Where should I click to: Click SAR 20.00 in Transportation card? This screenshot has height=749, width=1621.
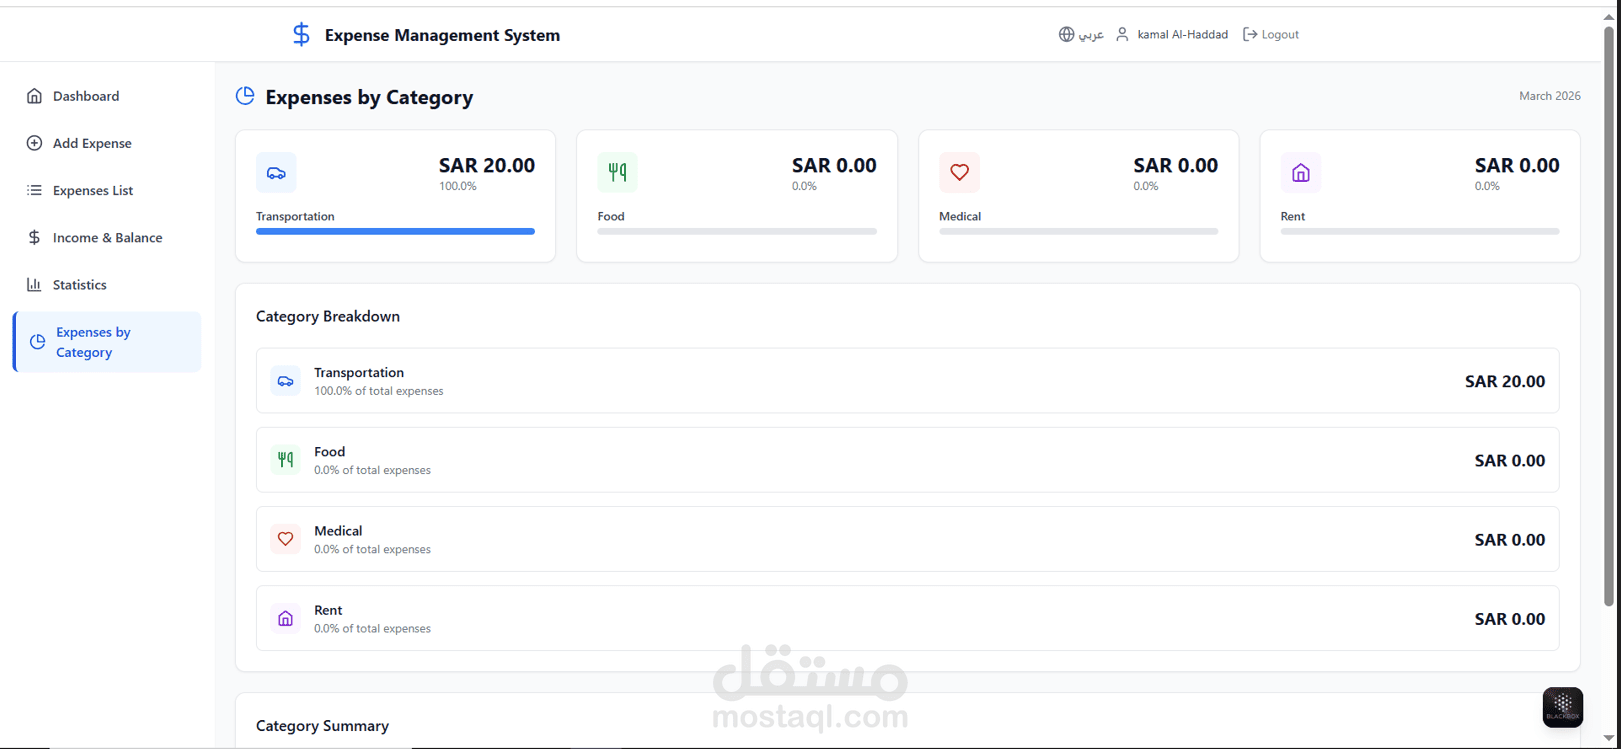(487, 165)
